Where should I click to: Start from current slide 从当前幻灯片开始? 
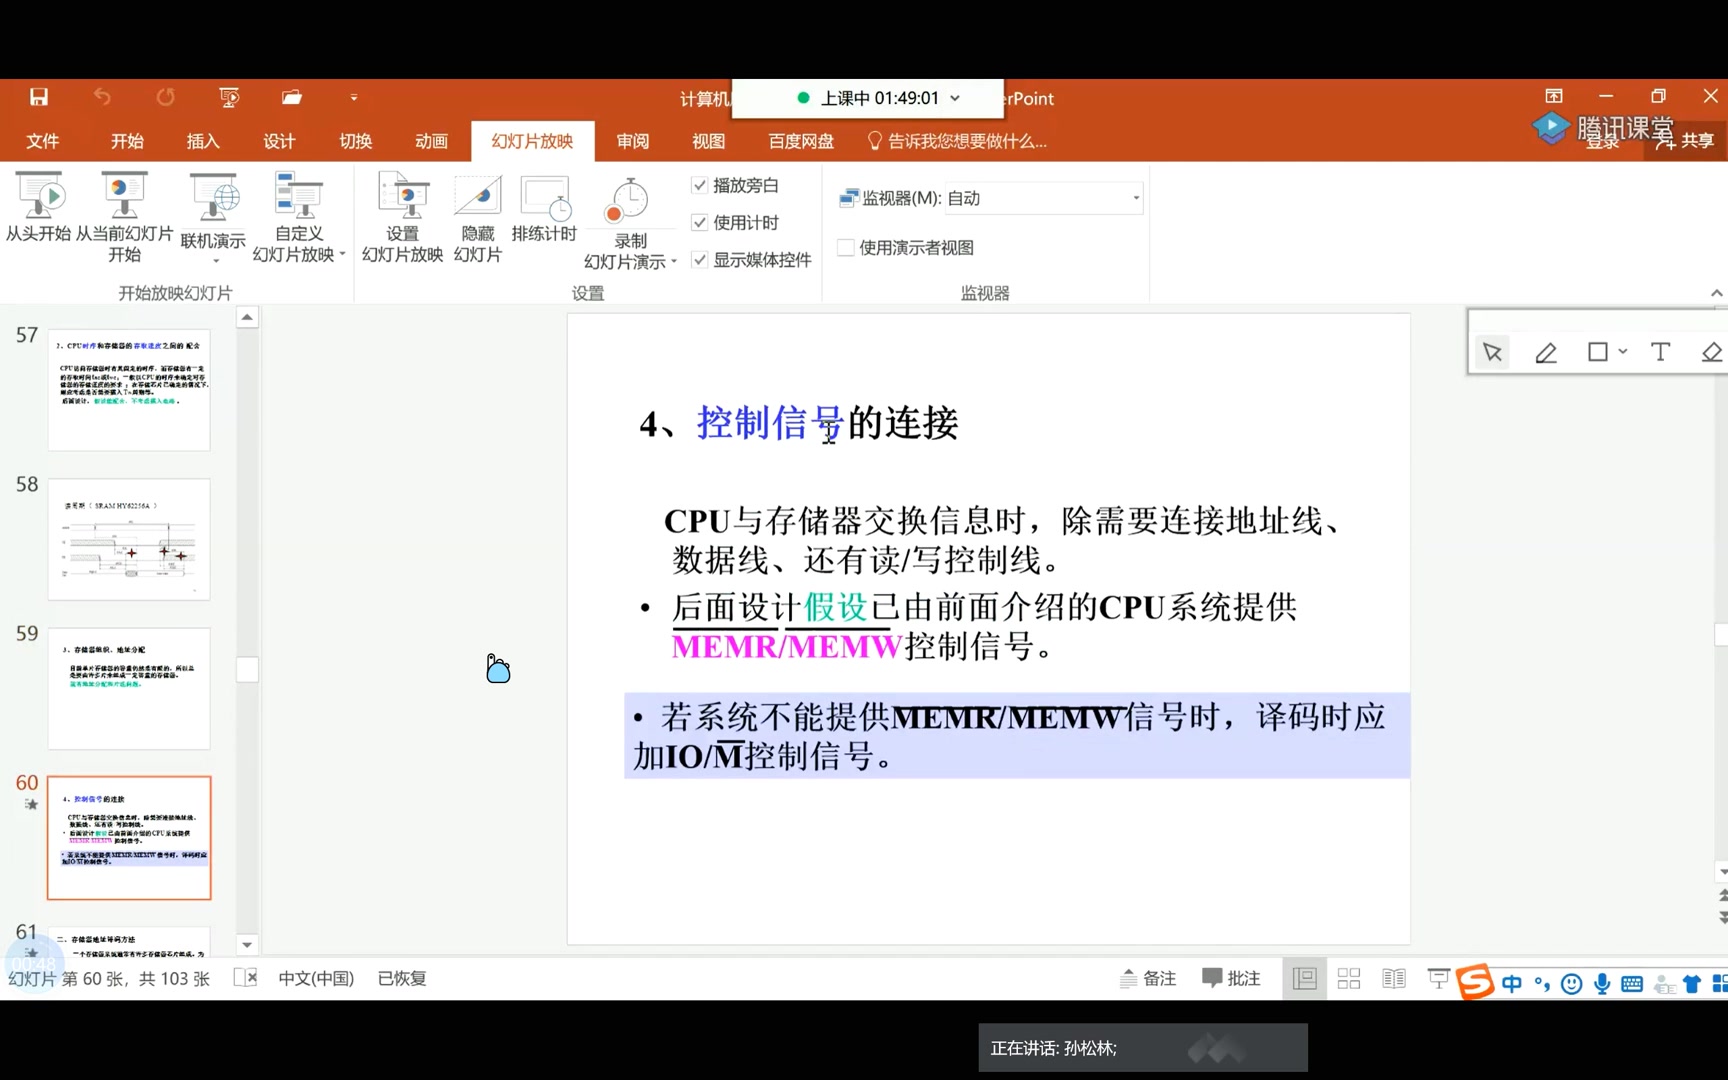124,217
